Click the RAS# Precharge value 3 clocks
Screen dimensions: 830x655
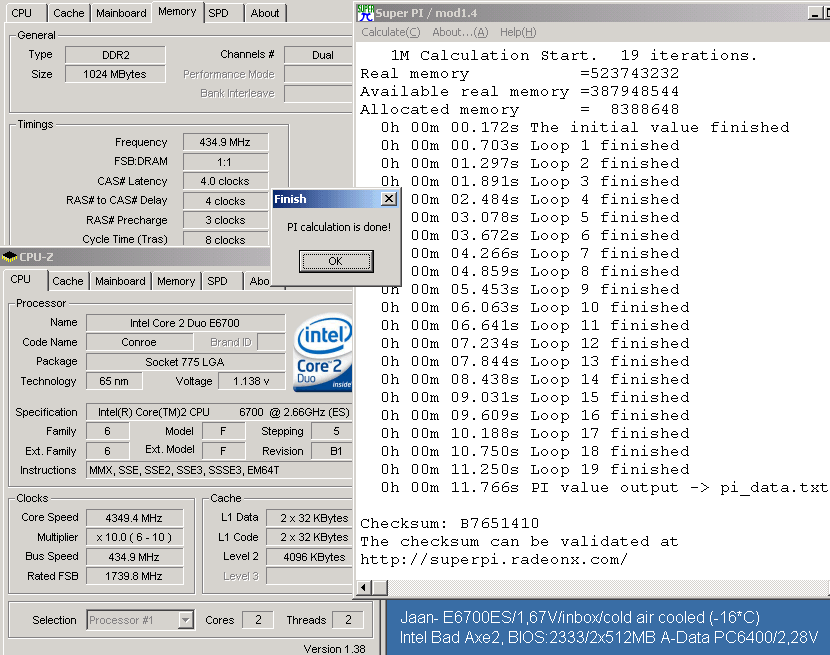(x=225, y=220)
